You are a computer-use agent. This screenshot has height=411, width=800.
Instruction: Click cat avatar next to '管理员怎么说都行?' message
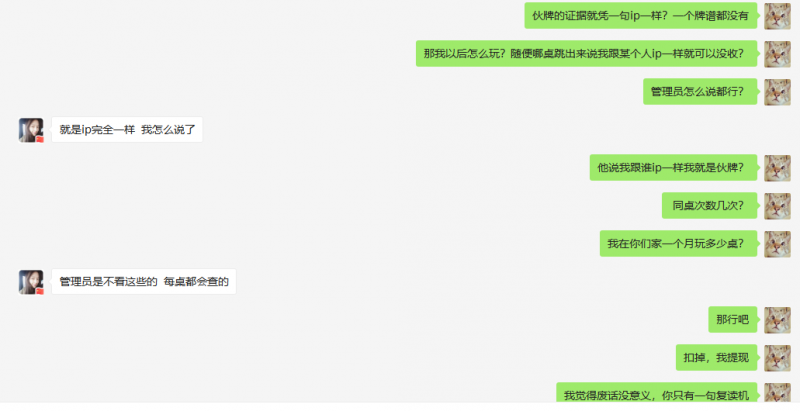(x=777, y=92)
